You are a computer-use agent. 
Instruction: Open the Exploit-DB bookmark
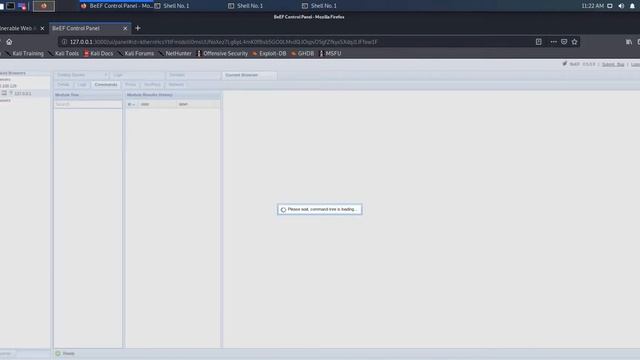click(269, 53)
